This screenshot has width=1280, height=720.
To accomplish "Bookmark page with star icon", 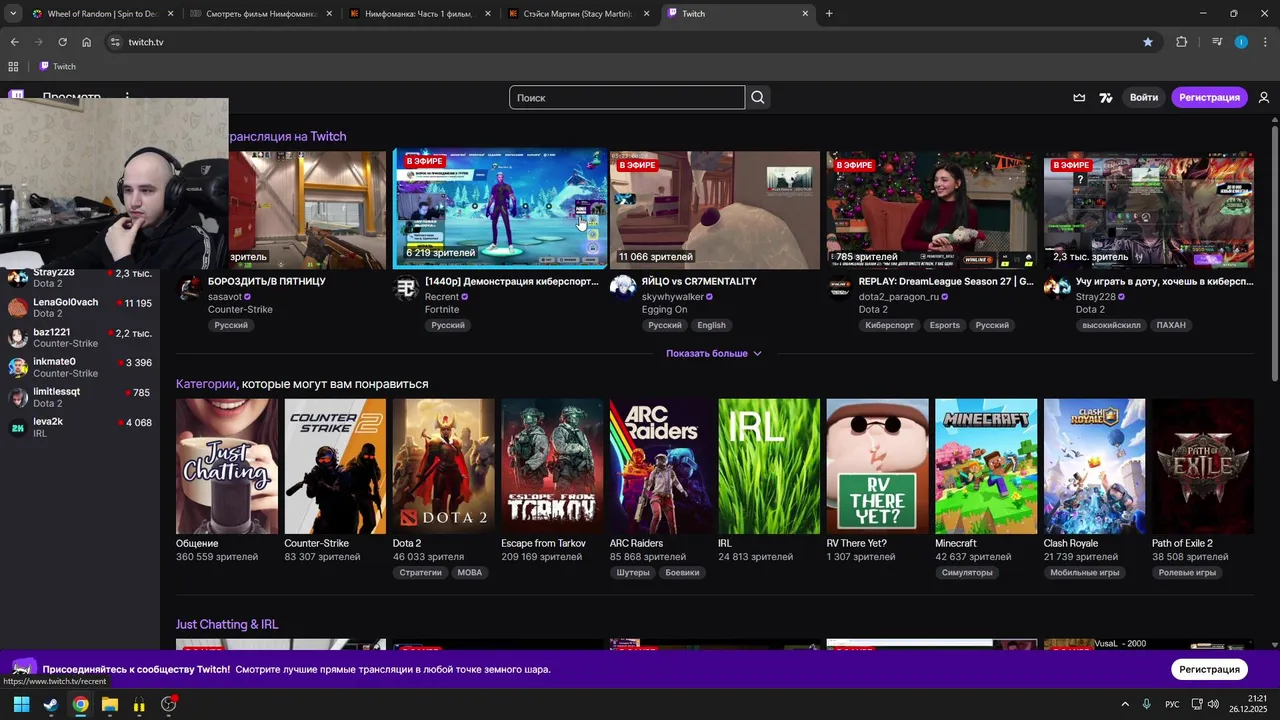I will pos(1148,42).
